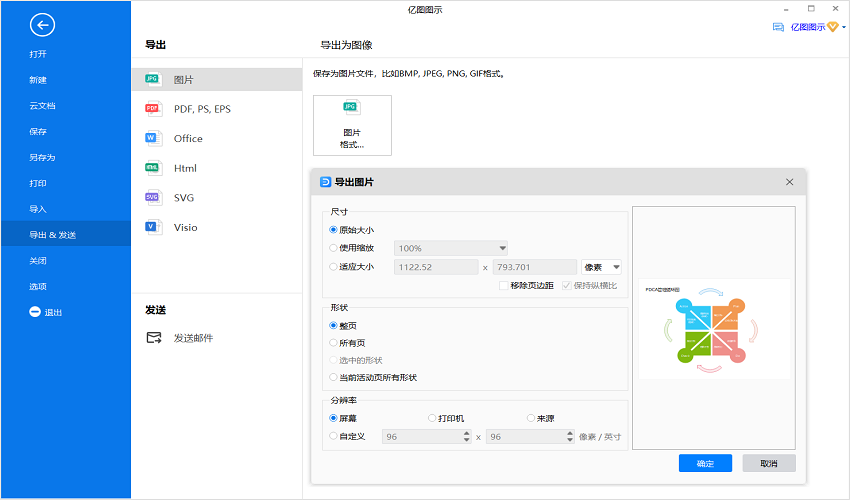Open the feedback chat icon
Screen dimensions: 850x500
tap(778, 27)
